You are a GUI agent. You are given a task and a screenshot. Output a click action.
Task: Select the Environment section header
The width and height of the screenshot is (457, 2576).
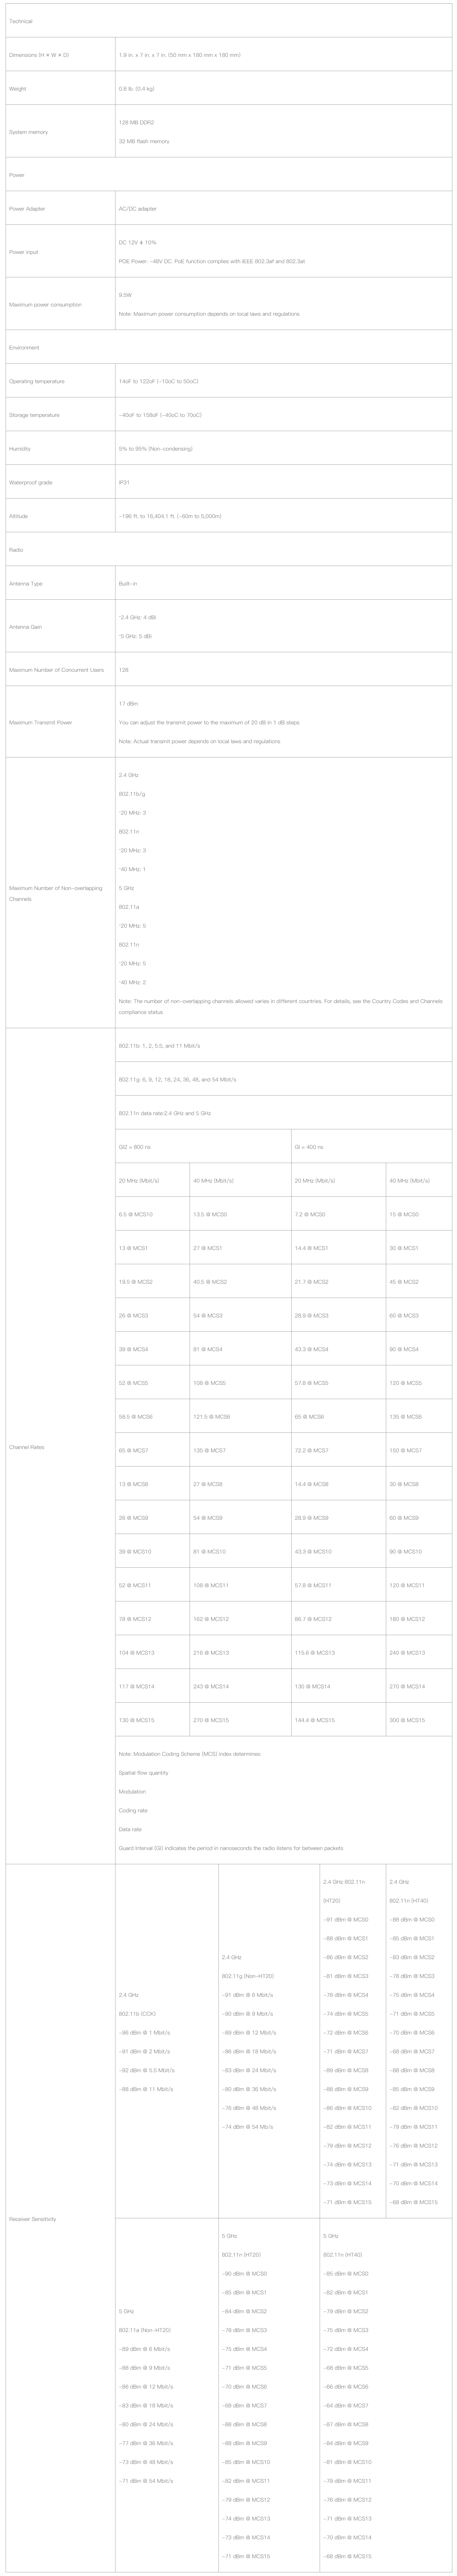[24, 348]
